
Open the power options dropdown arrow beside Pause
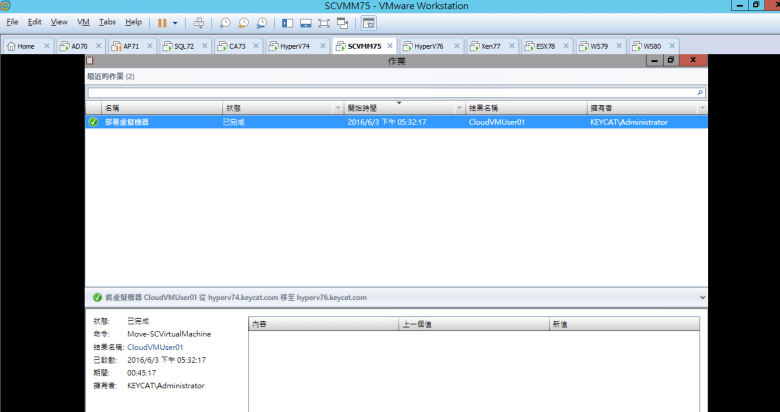click(176, 22)
